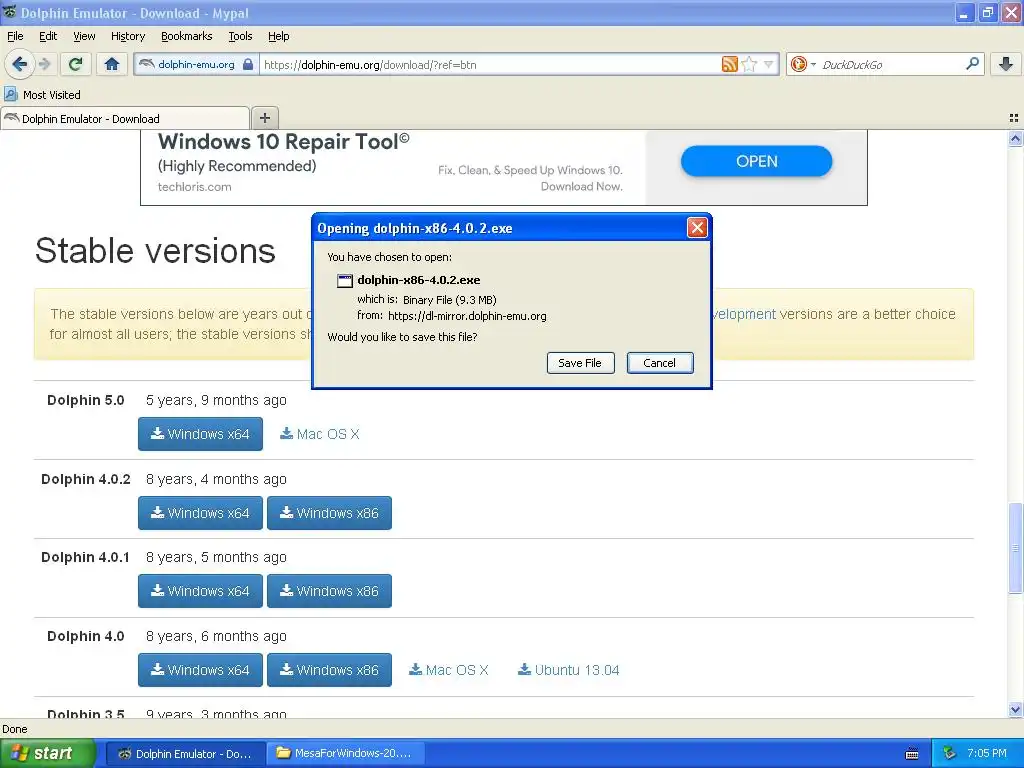Click Cancel in the download dialog

tap(660, 363)
